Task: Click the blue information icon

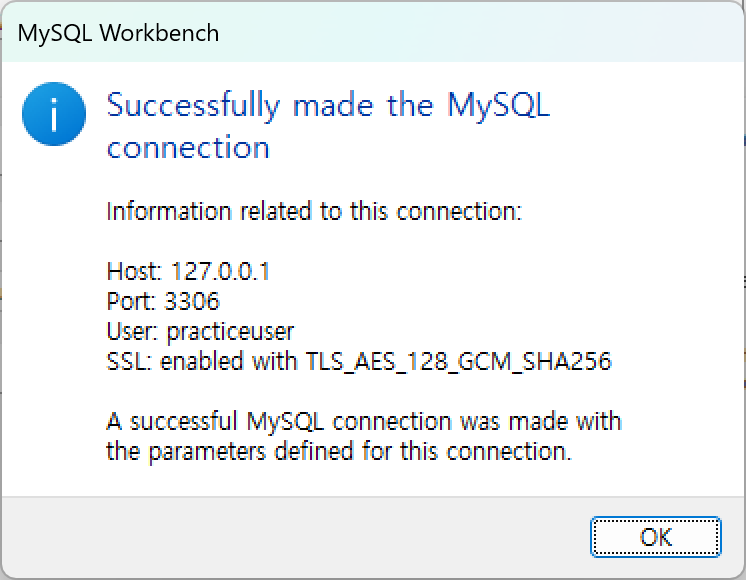Action: 54,114
